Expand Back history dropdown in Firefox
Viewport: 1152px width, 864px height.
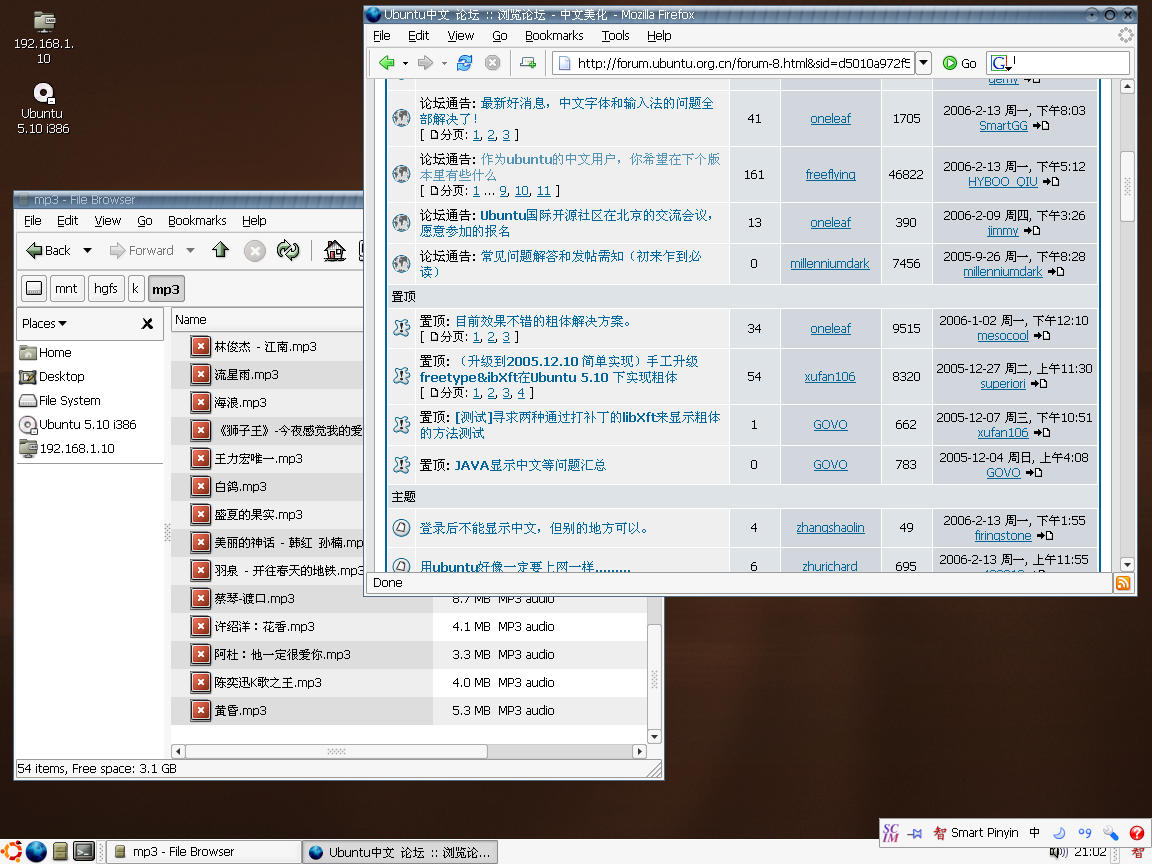(405, 63)
